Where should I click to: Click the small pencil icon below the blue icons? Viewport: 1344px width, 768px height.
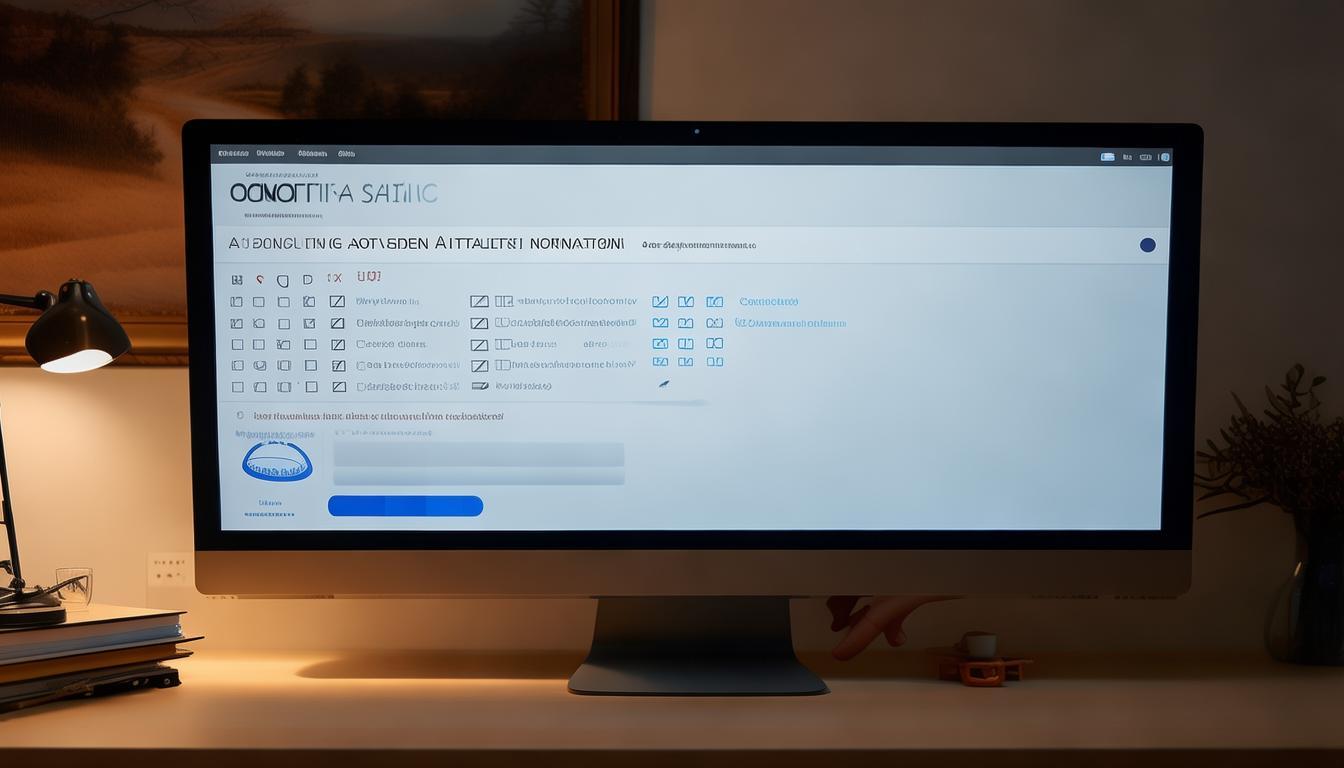(663, 384)
